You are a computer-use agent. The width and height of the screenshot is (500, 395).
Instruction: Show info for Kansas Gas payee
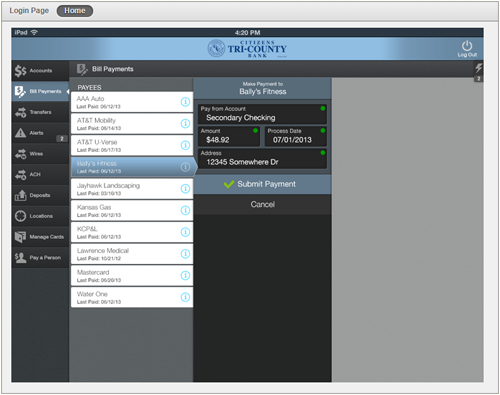pyautogui.click(x=185, y=210)
